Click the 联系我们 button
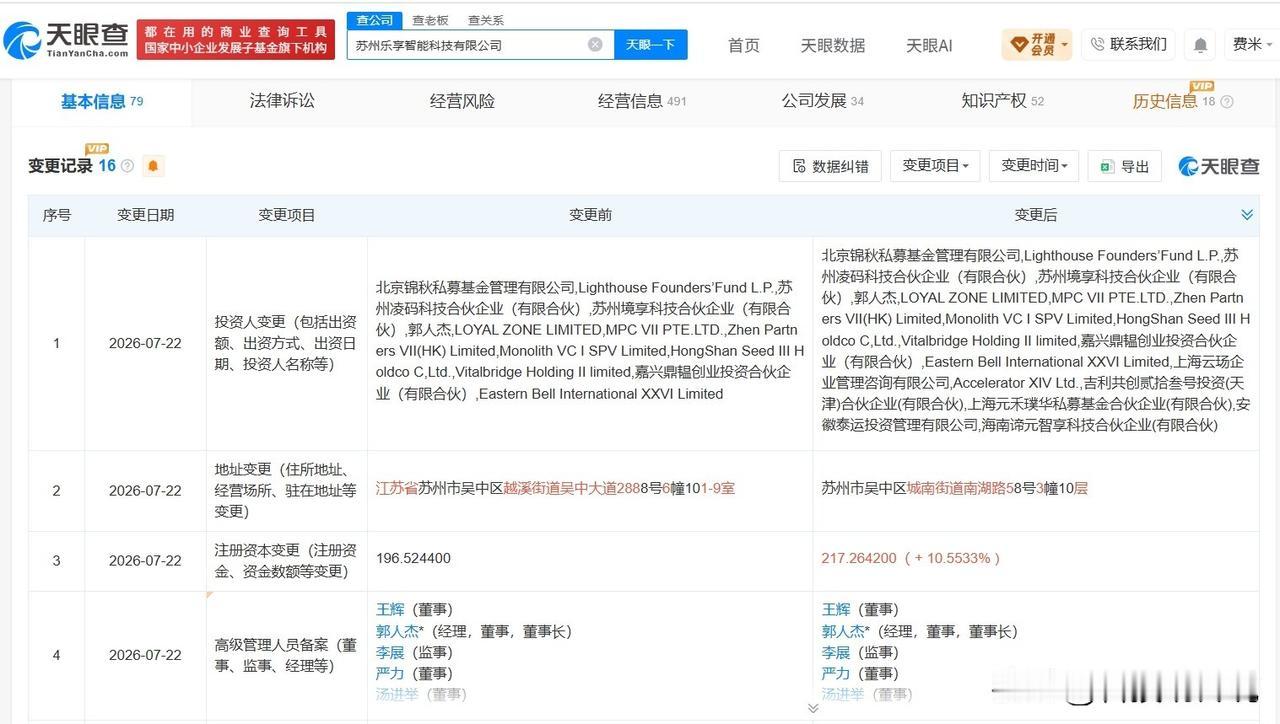 (x=1128, y=45)
